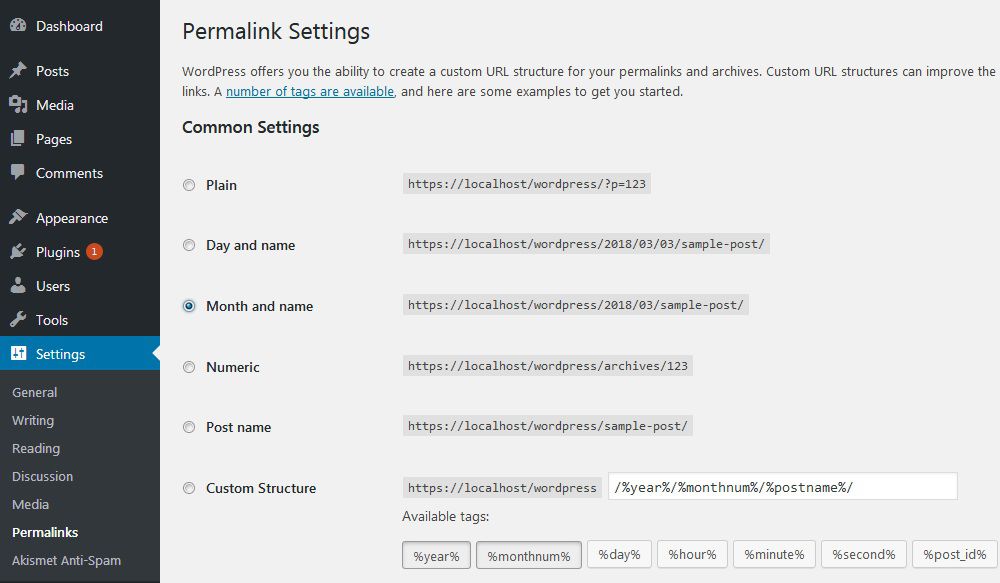This screenshot has width=1000, height=583.
Task: Open General settings submenu
Action: [x=34, y=392]
